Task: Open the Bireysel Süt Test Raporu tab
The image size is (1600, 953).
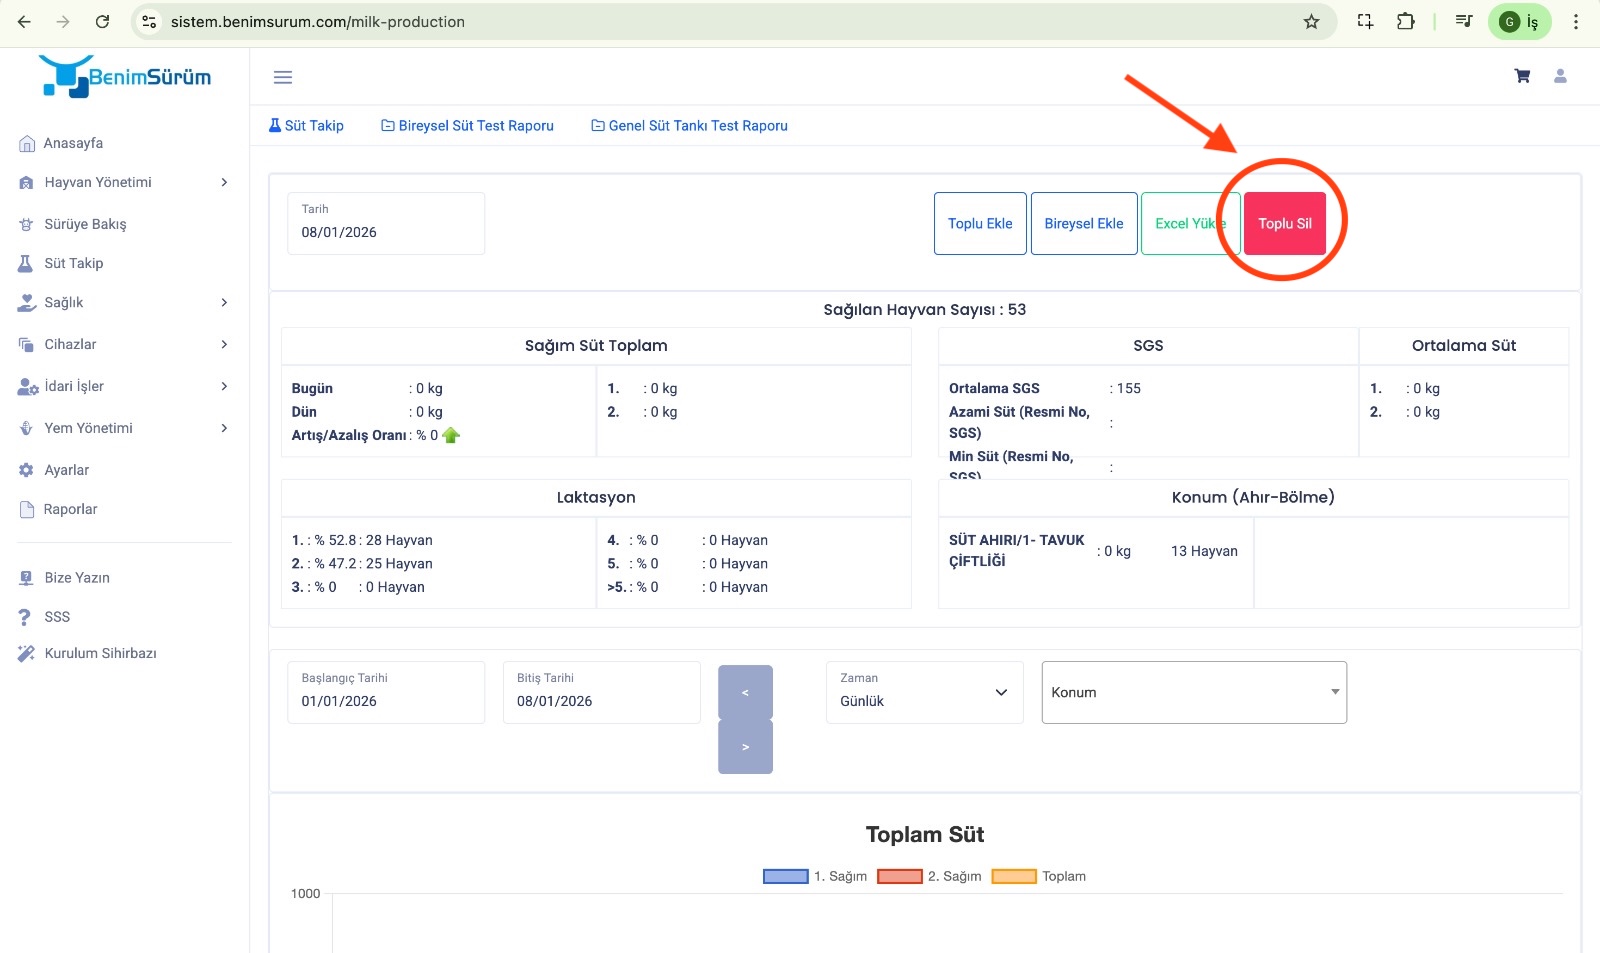Action: click(467, 126)
